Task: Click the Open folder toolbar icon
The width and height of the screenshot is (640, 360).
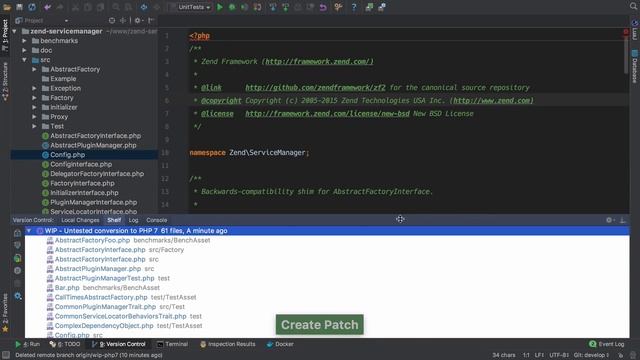Action: pos(7,7)
